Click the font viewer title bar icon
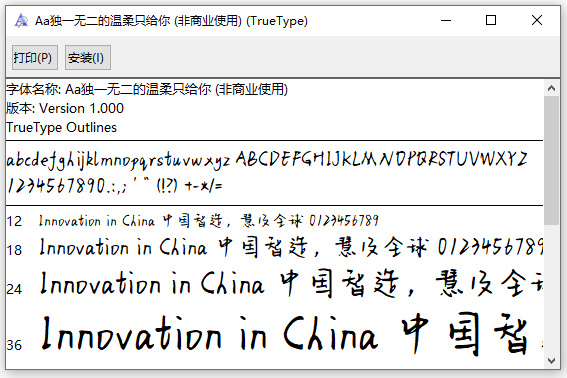The width and height of the screenshot is (567, 378). [x=21, y=21]
